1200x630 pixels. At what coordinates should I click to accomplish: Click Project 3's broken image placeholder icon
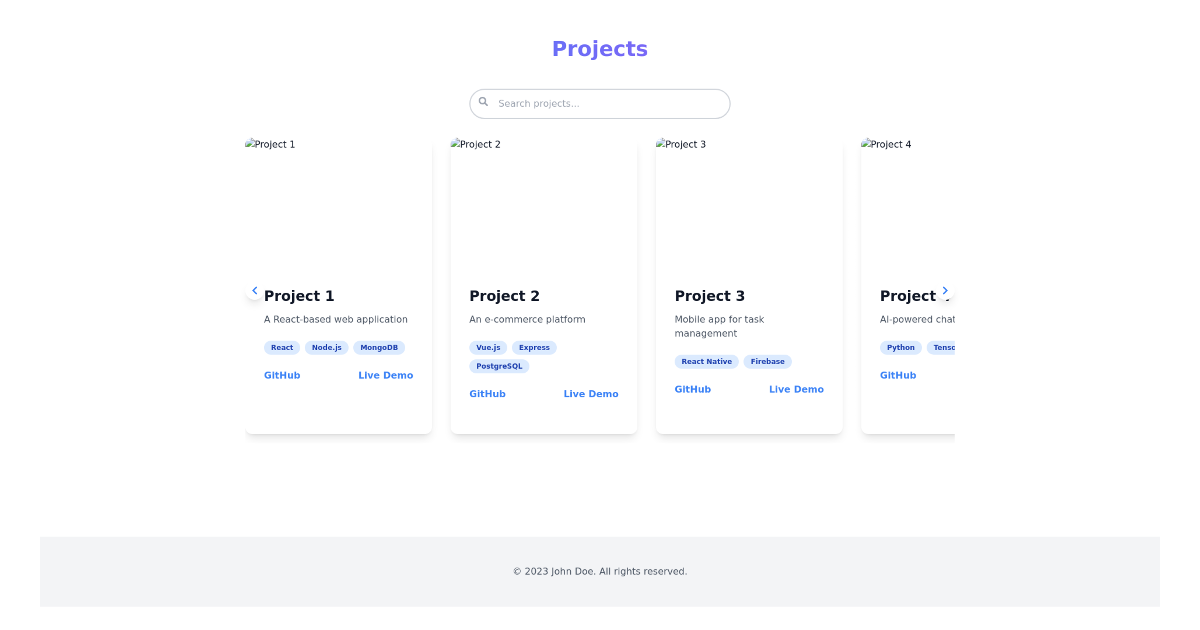pyautogui.click(x=661, y=143)
